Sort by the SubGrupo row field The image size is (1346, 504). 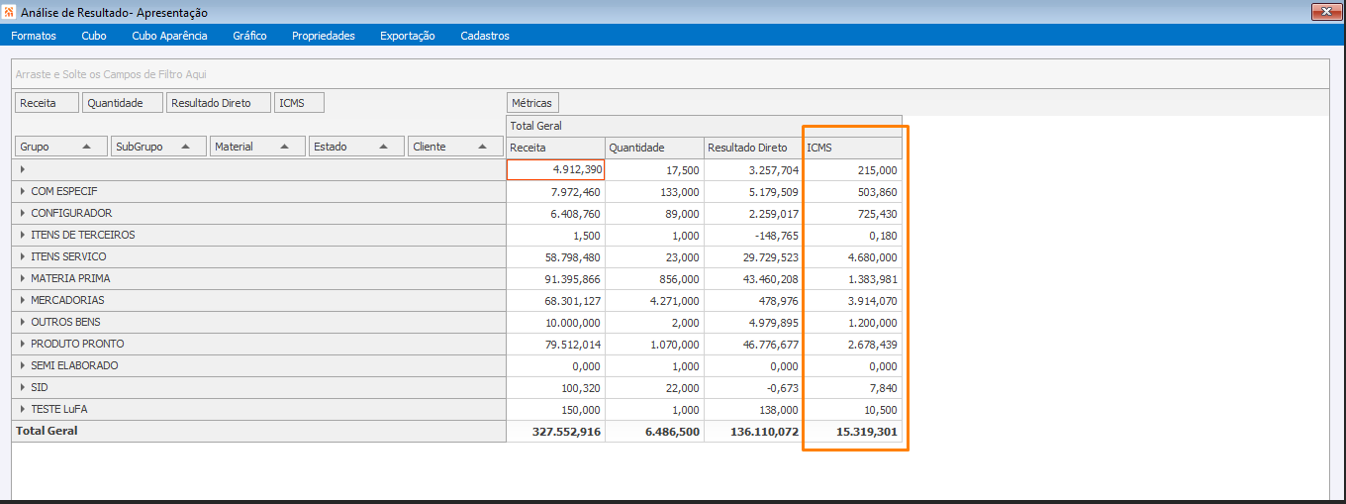(159, 146)
